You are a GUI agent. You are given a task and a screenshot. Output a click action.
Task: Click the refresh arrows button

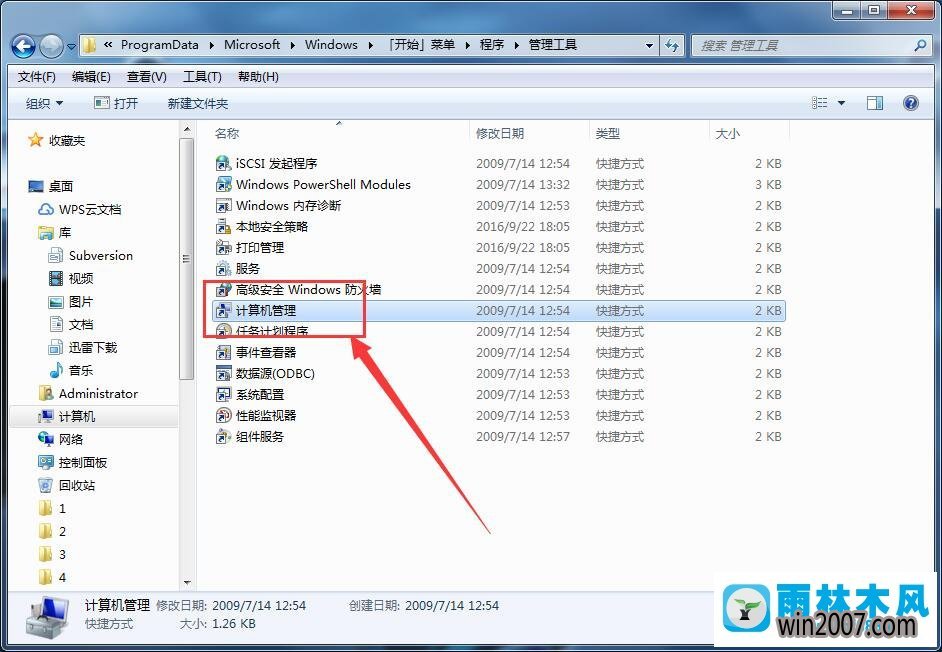pyautogui.click(x=672, y=45)
